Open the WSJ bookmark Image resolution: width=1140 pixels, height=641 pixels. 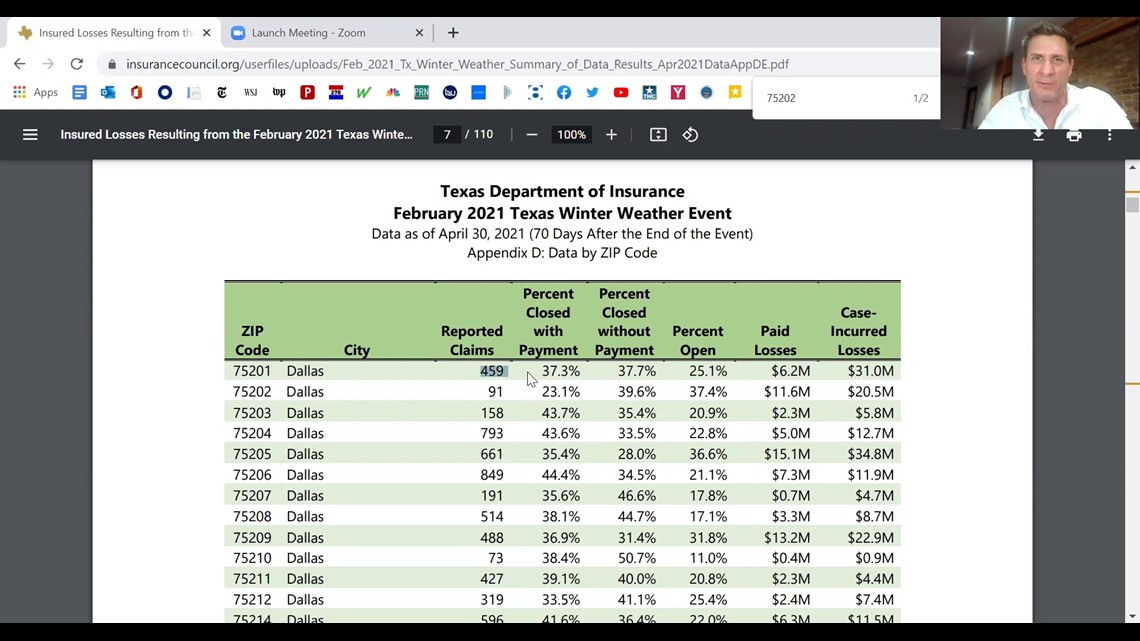(x=250, y=92)
